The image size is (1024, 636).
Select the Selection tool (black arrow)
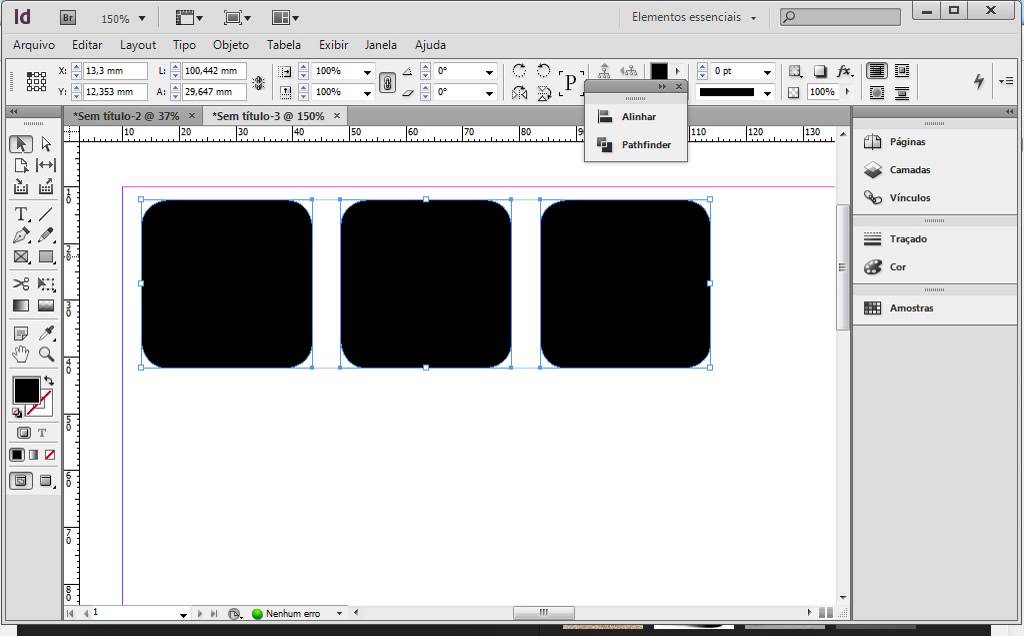(x=21, y=144)
